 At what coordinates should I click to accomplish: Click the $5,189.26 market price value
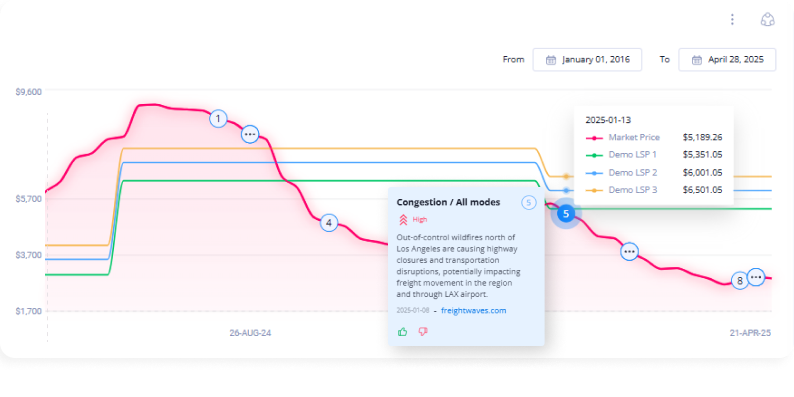[x=702, y=137]
